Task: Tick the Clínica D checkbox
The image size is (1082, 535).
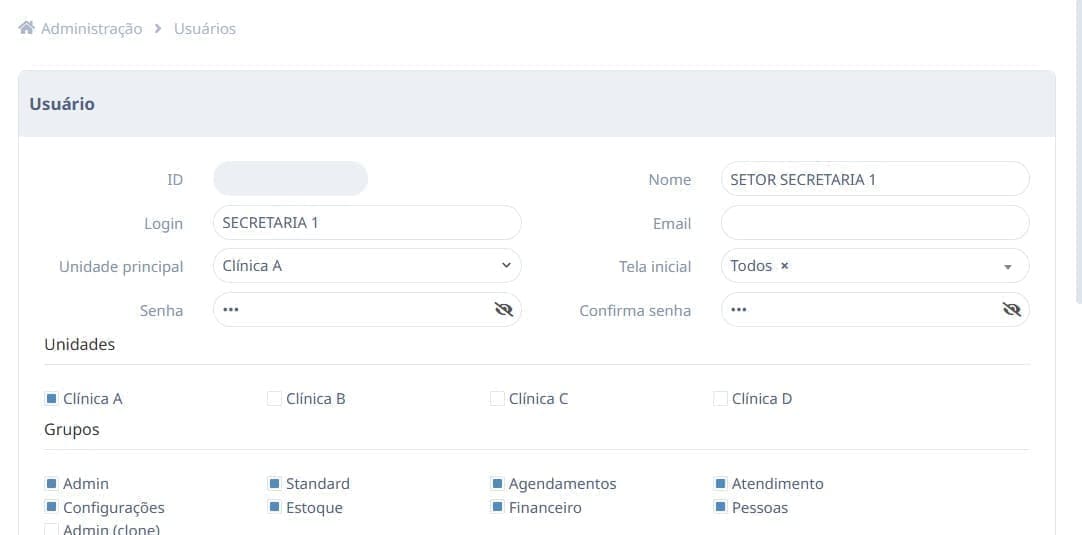Action: pyautogui.click(x=720, y=398)
